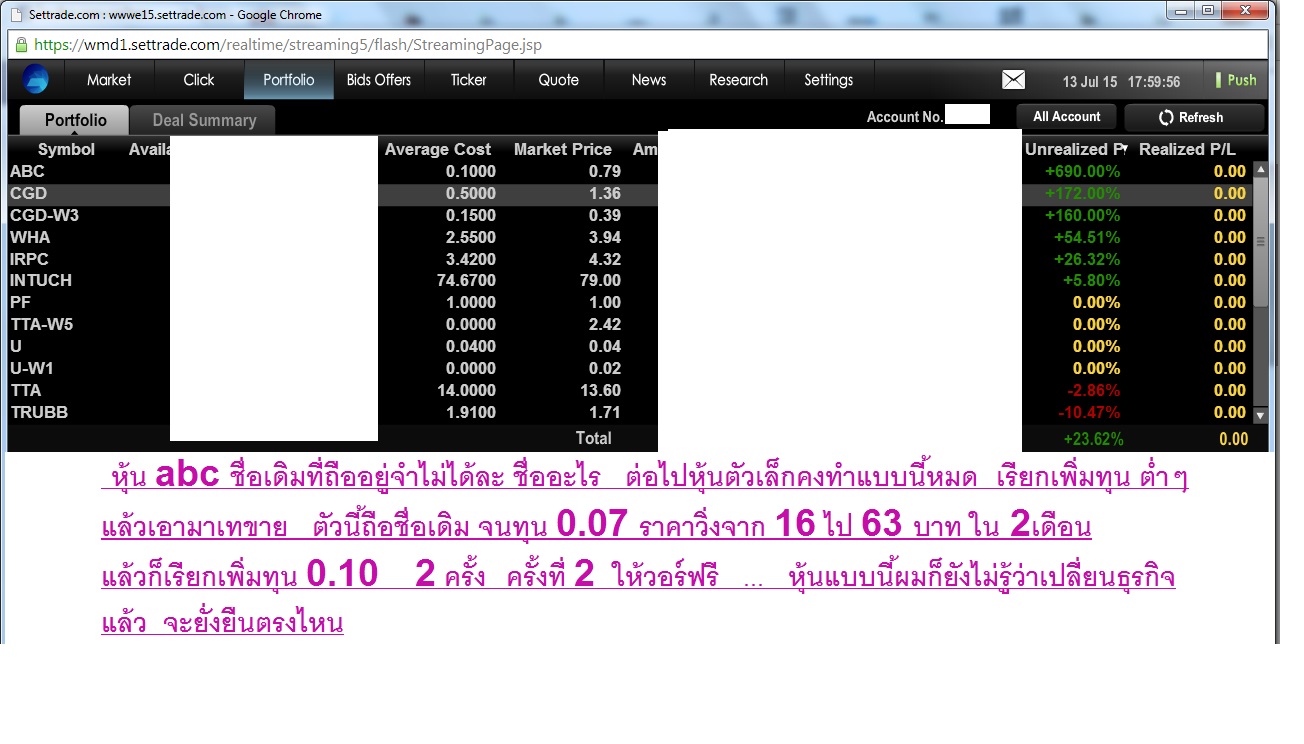
Task: Open the mail envelope icon
Action: 1014,80
